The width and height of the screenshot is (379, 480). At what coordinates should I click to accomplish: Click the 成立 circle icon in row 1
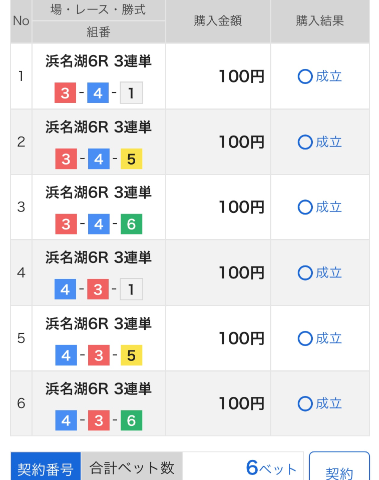coord(305,77)
